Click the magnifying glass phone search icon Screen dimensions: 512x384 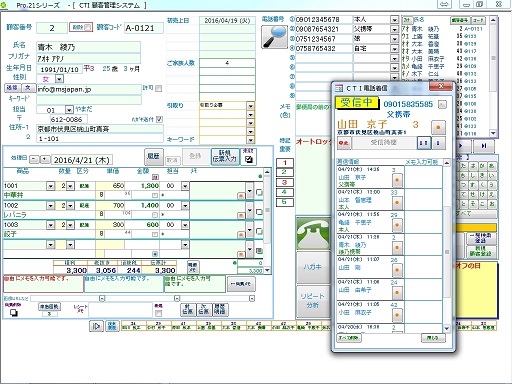click(274, 37)
